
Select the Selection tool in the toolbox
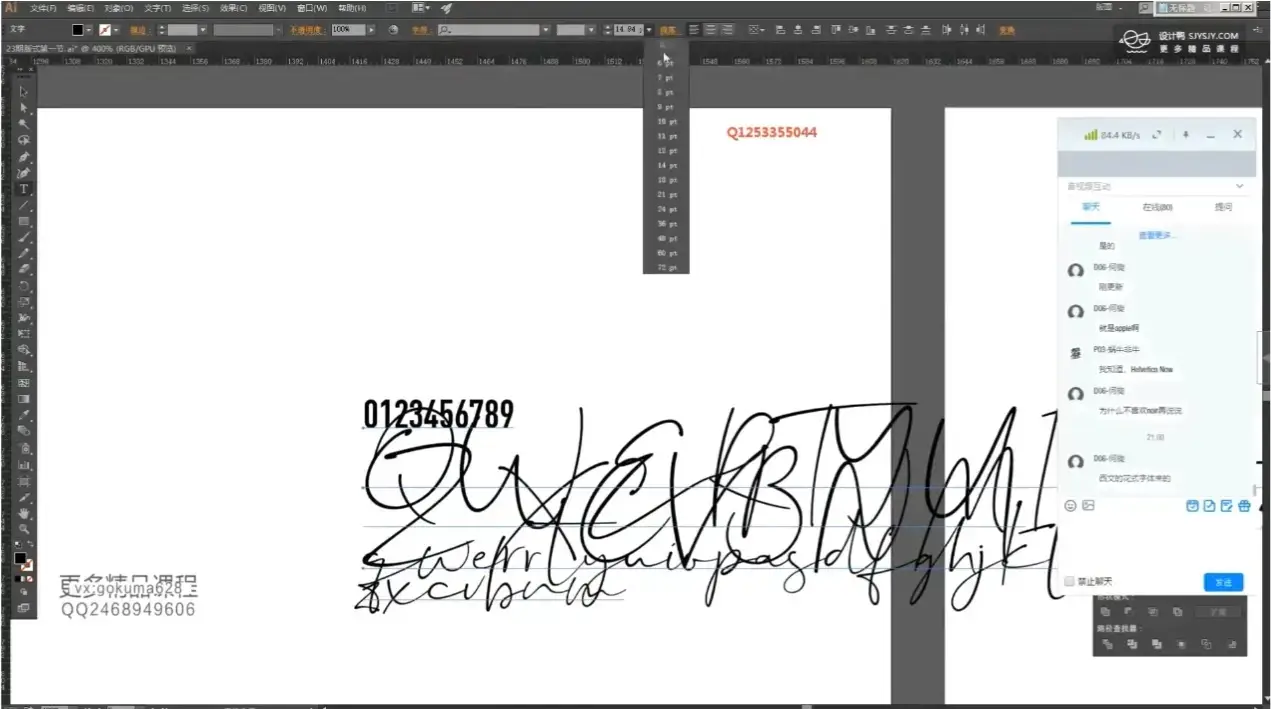[x=24, y=91]
